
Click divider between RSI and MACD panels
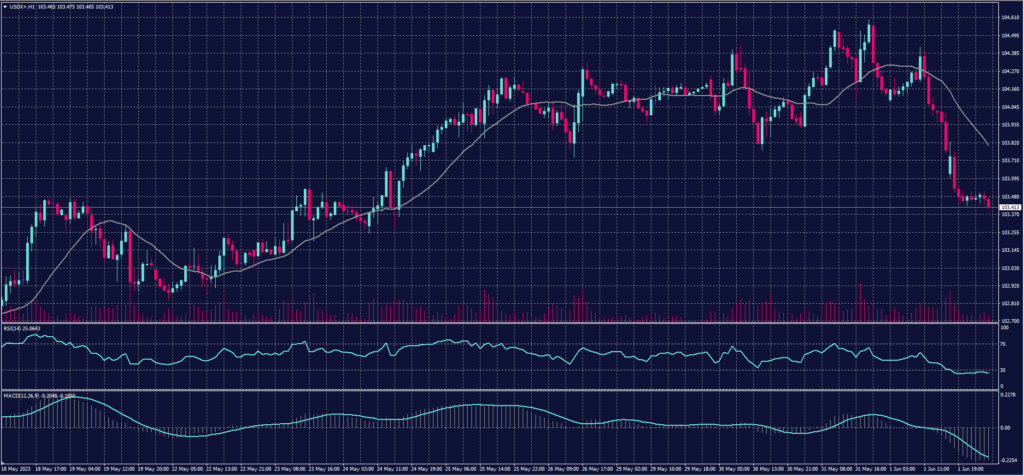coord(500,389)
